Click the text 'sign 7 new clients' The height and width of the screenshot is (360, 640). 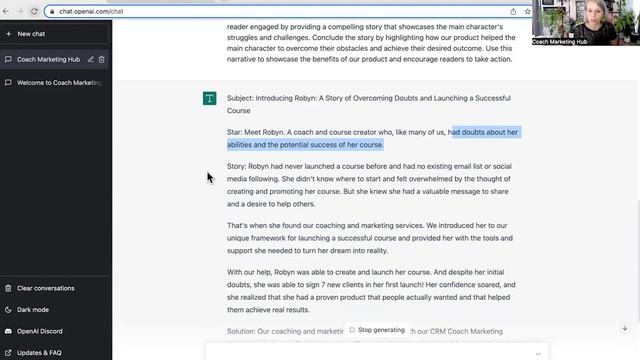(349, 285)
